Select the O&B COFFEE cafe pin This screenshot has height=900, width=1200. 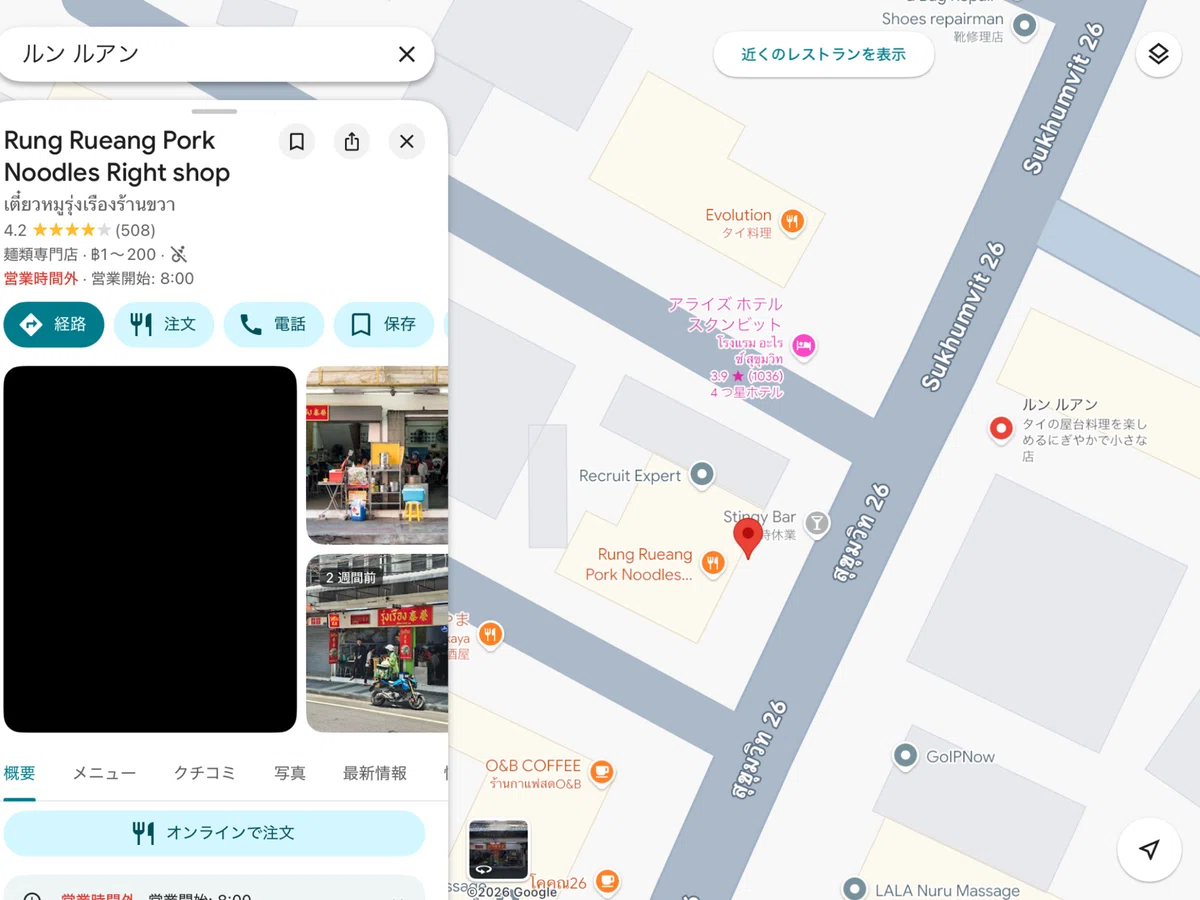point(601,771)
